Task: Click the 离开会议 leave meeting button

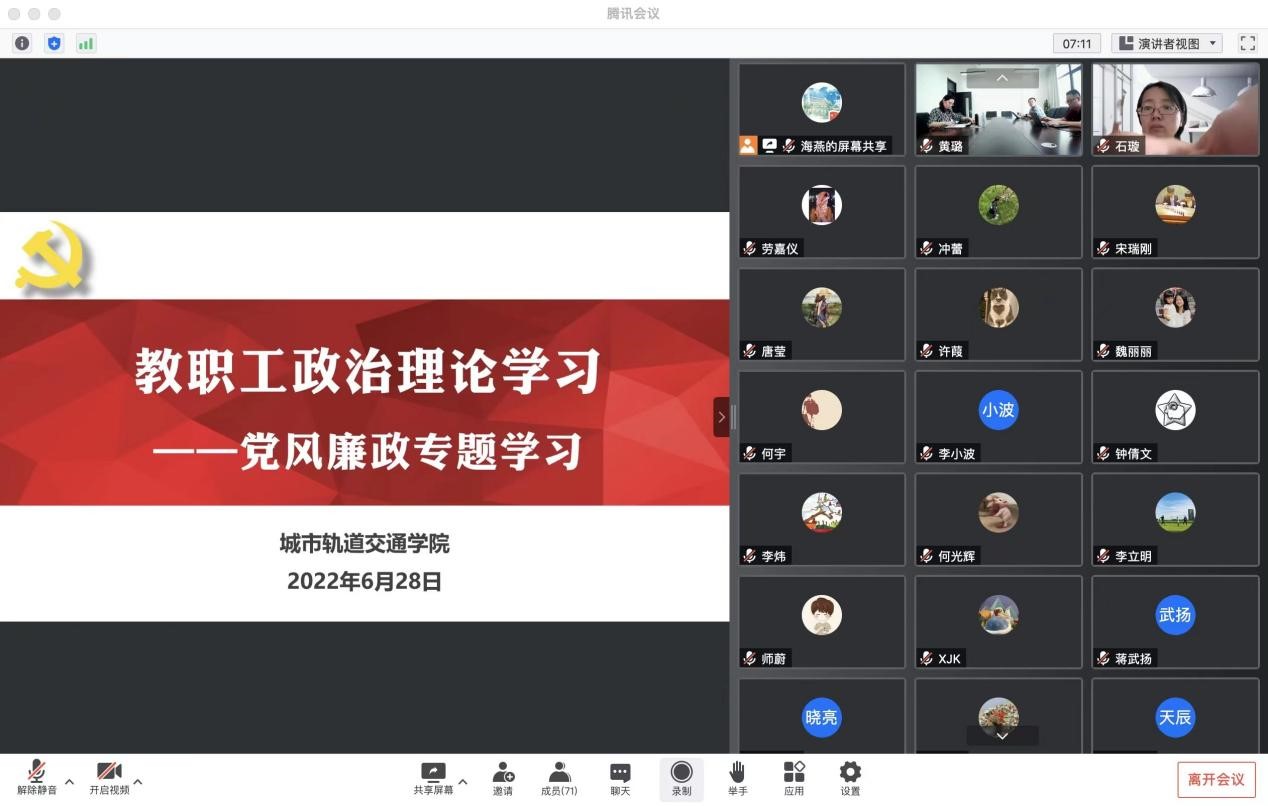Action: [1216, 780]
